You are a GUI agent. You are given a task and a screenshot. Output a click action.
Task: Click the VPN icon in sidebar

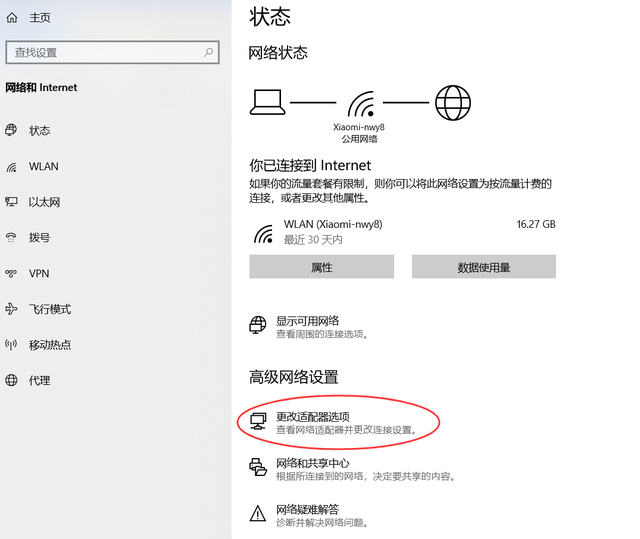pyautogui.click(x=11, y=273)
